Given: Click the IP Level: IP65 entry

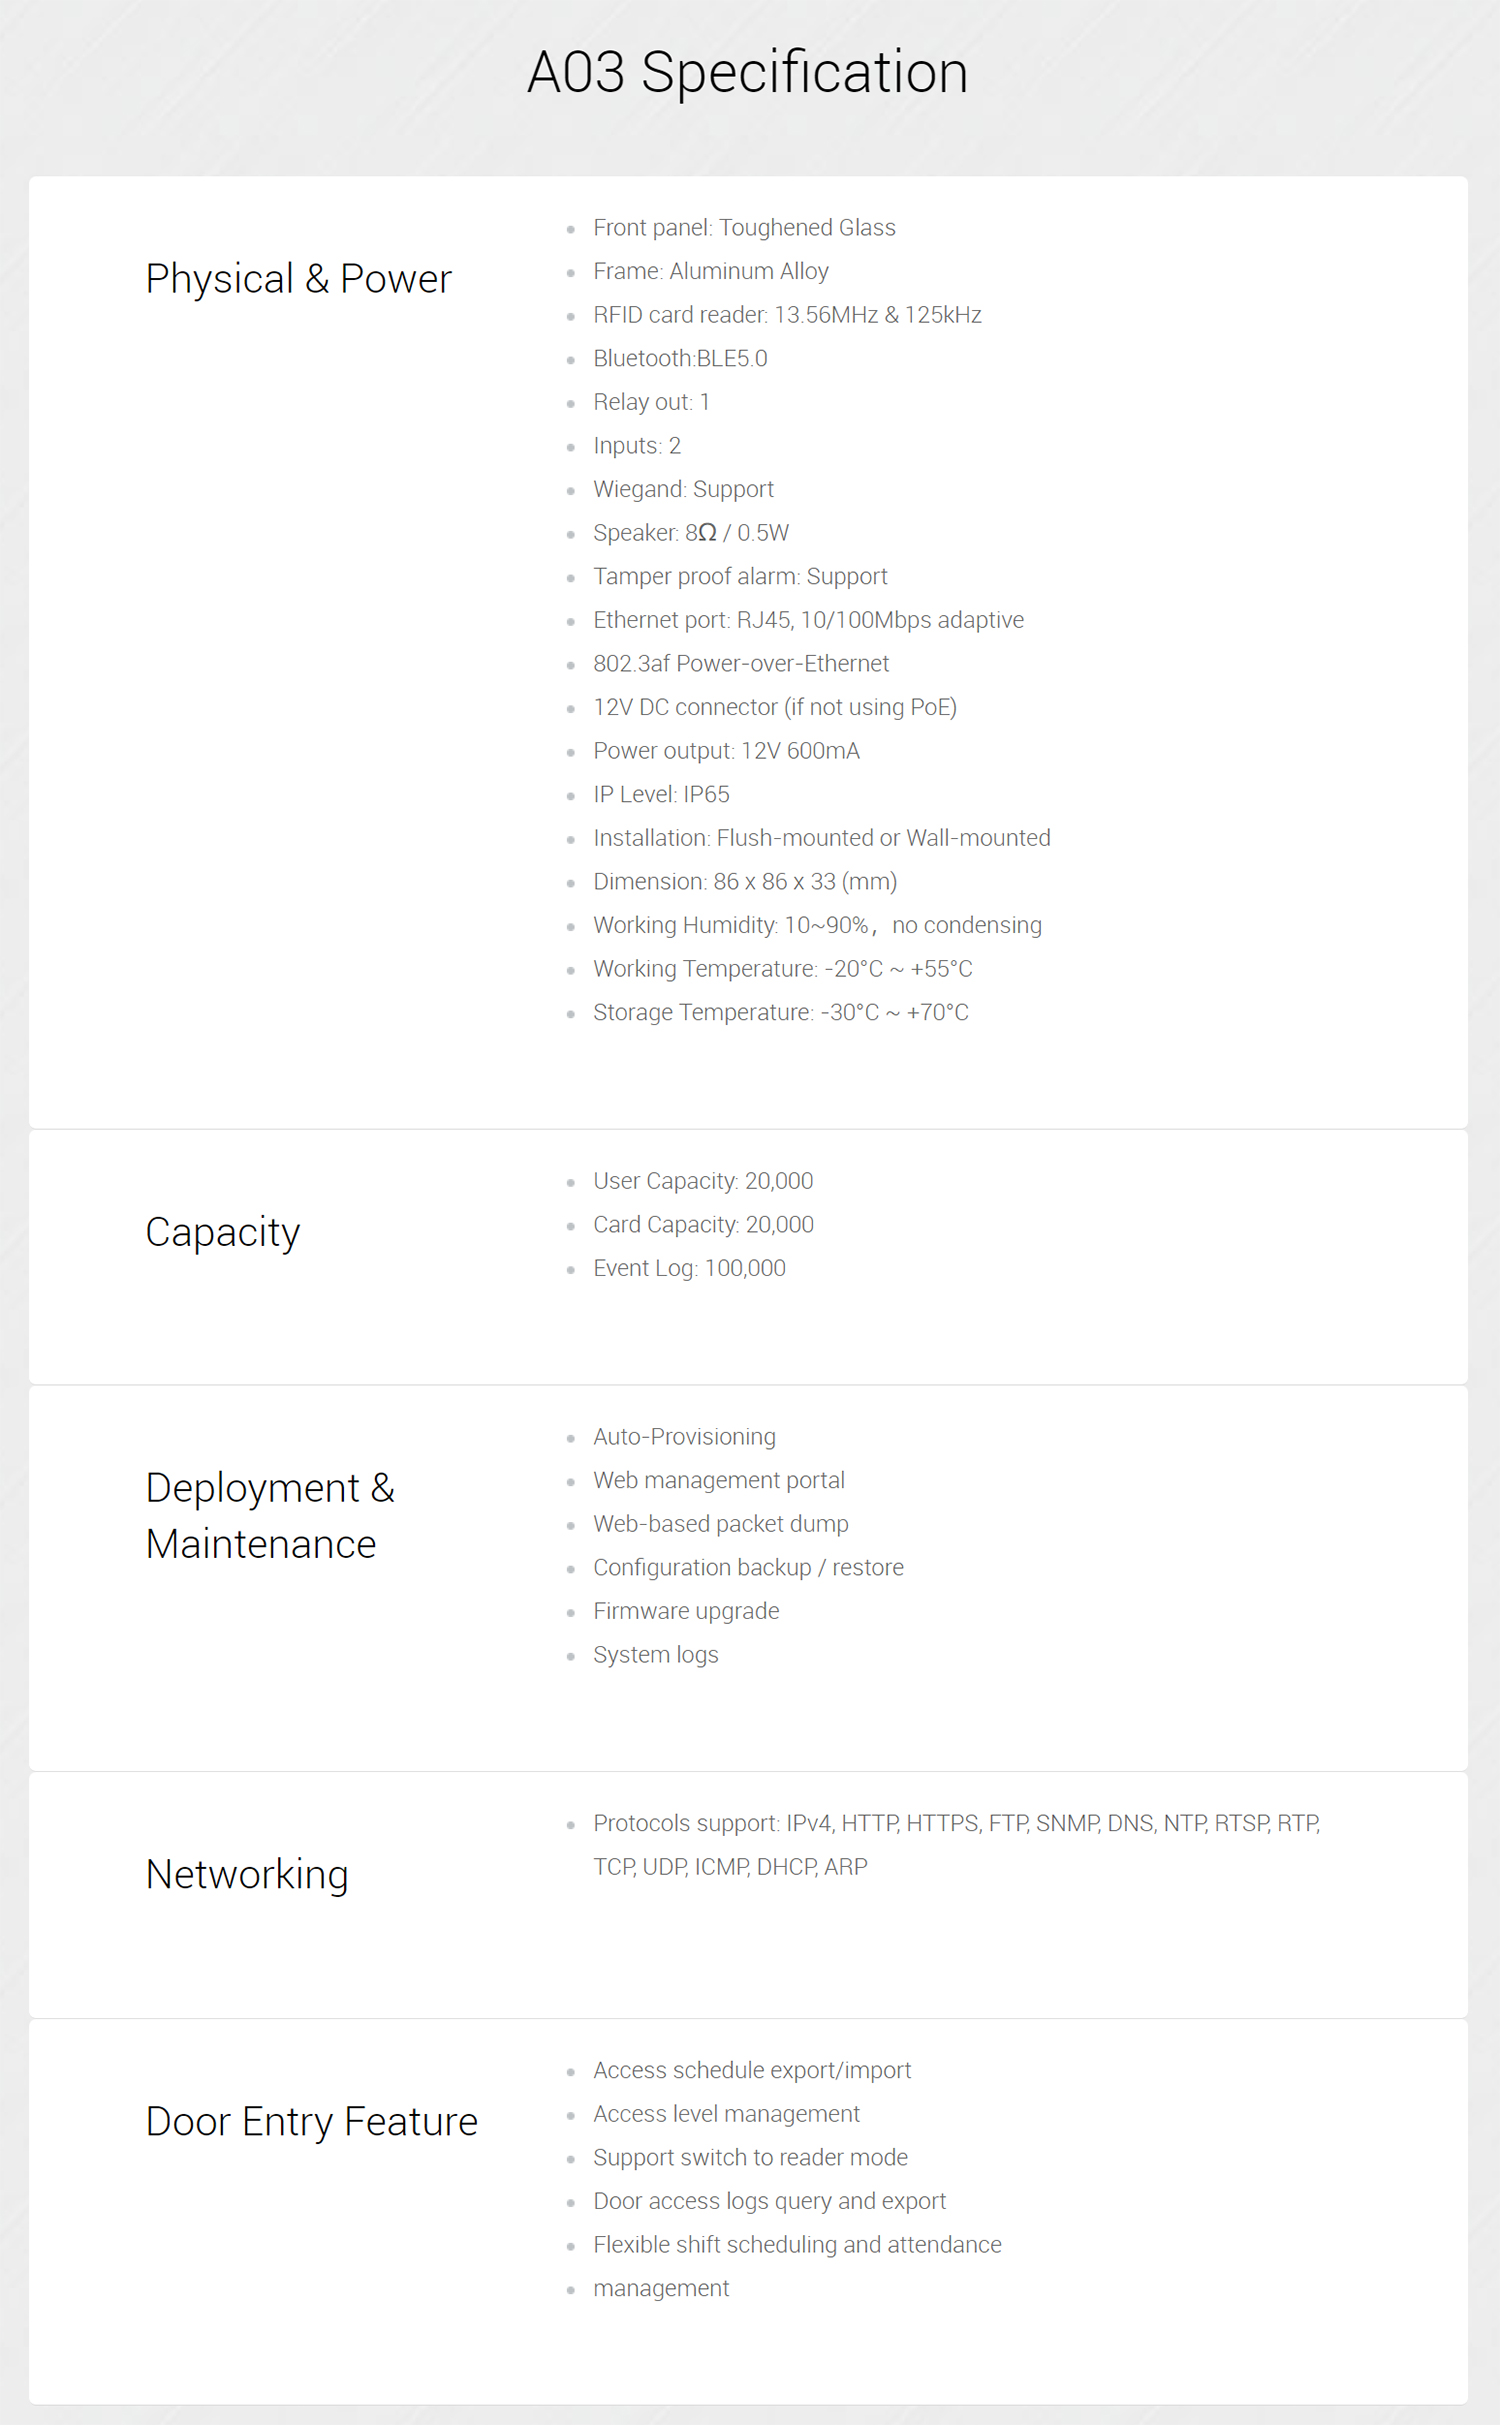Looking at the screenshot, I should tap(661, 794).
